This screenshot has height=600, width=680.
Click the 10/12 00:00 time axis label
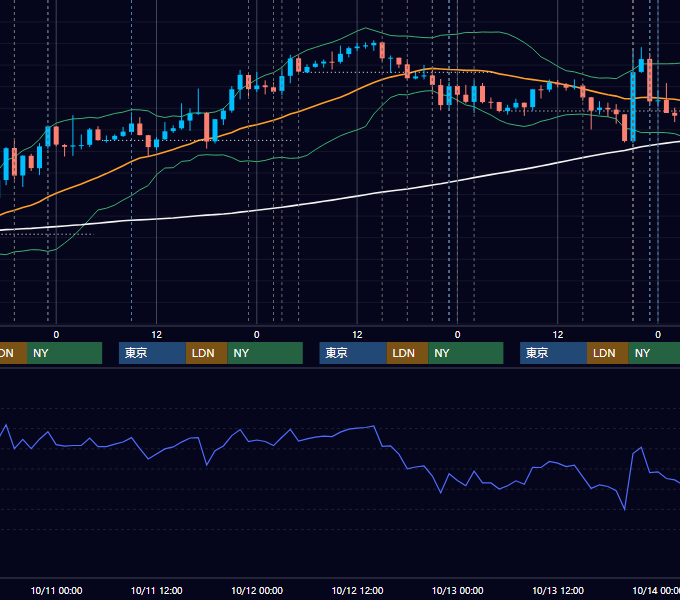click(257, 590)
